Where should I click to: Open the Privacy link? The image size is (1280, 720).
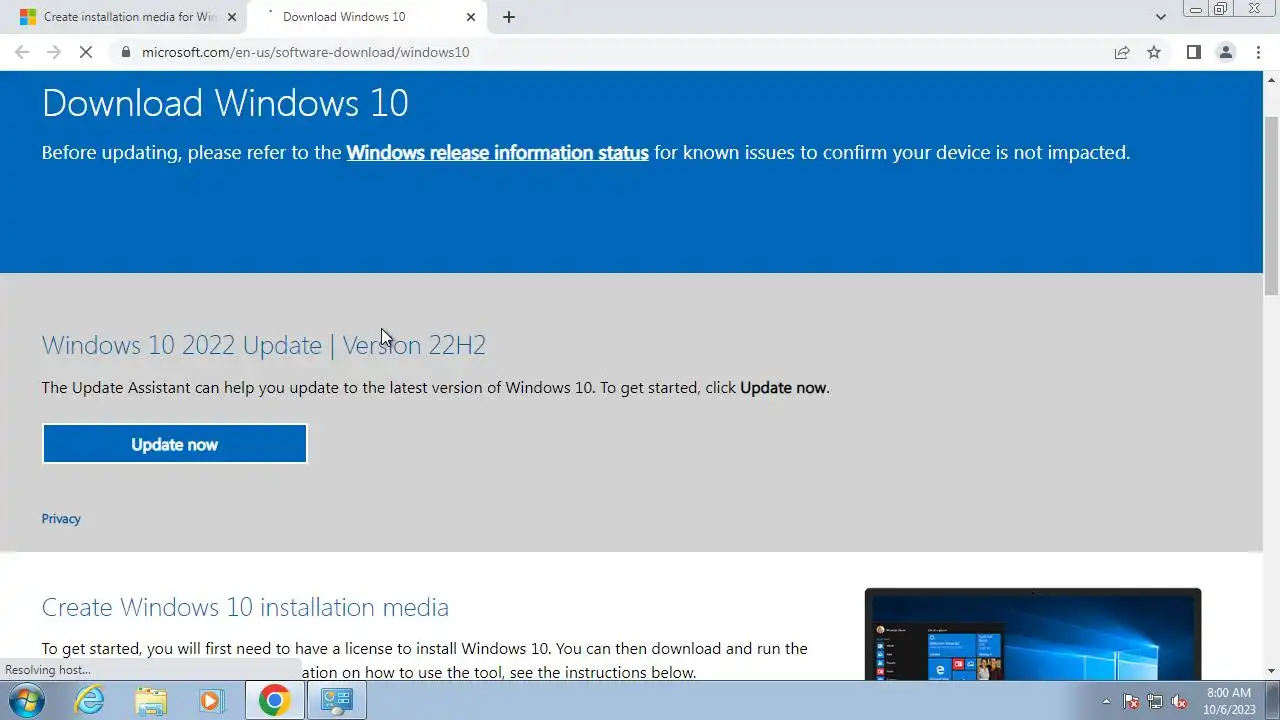point(61,518)
